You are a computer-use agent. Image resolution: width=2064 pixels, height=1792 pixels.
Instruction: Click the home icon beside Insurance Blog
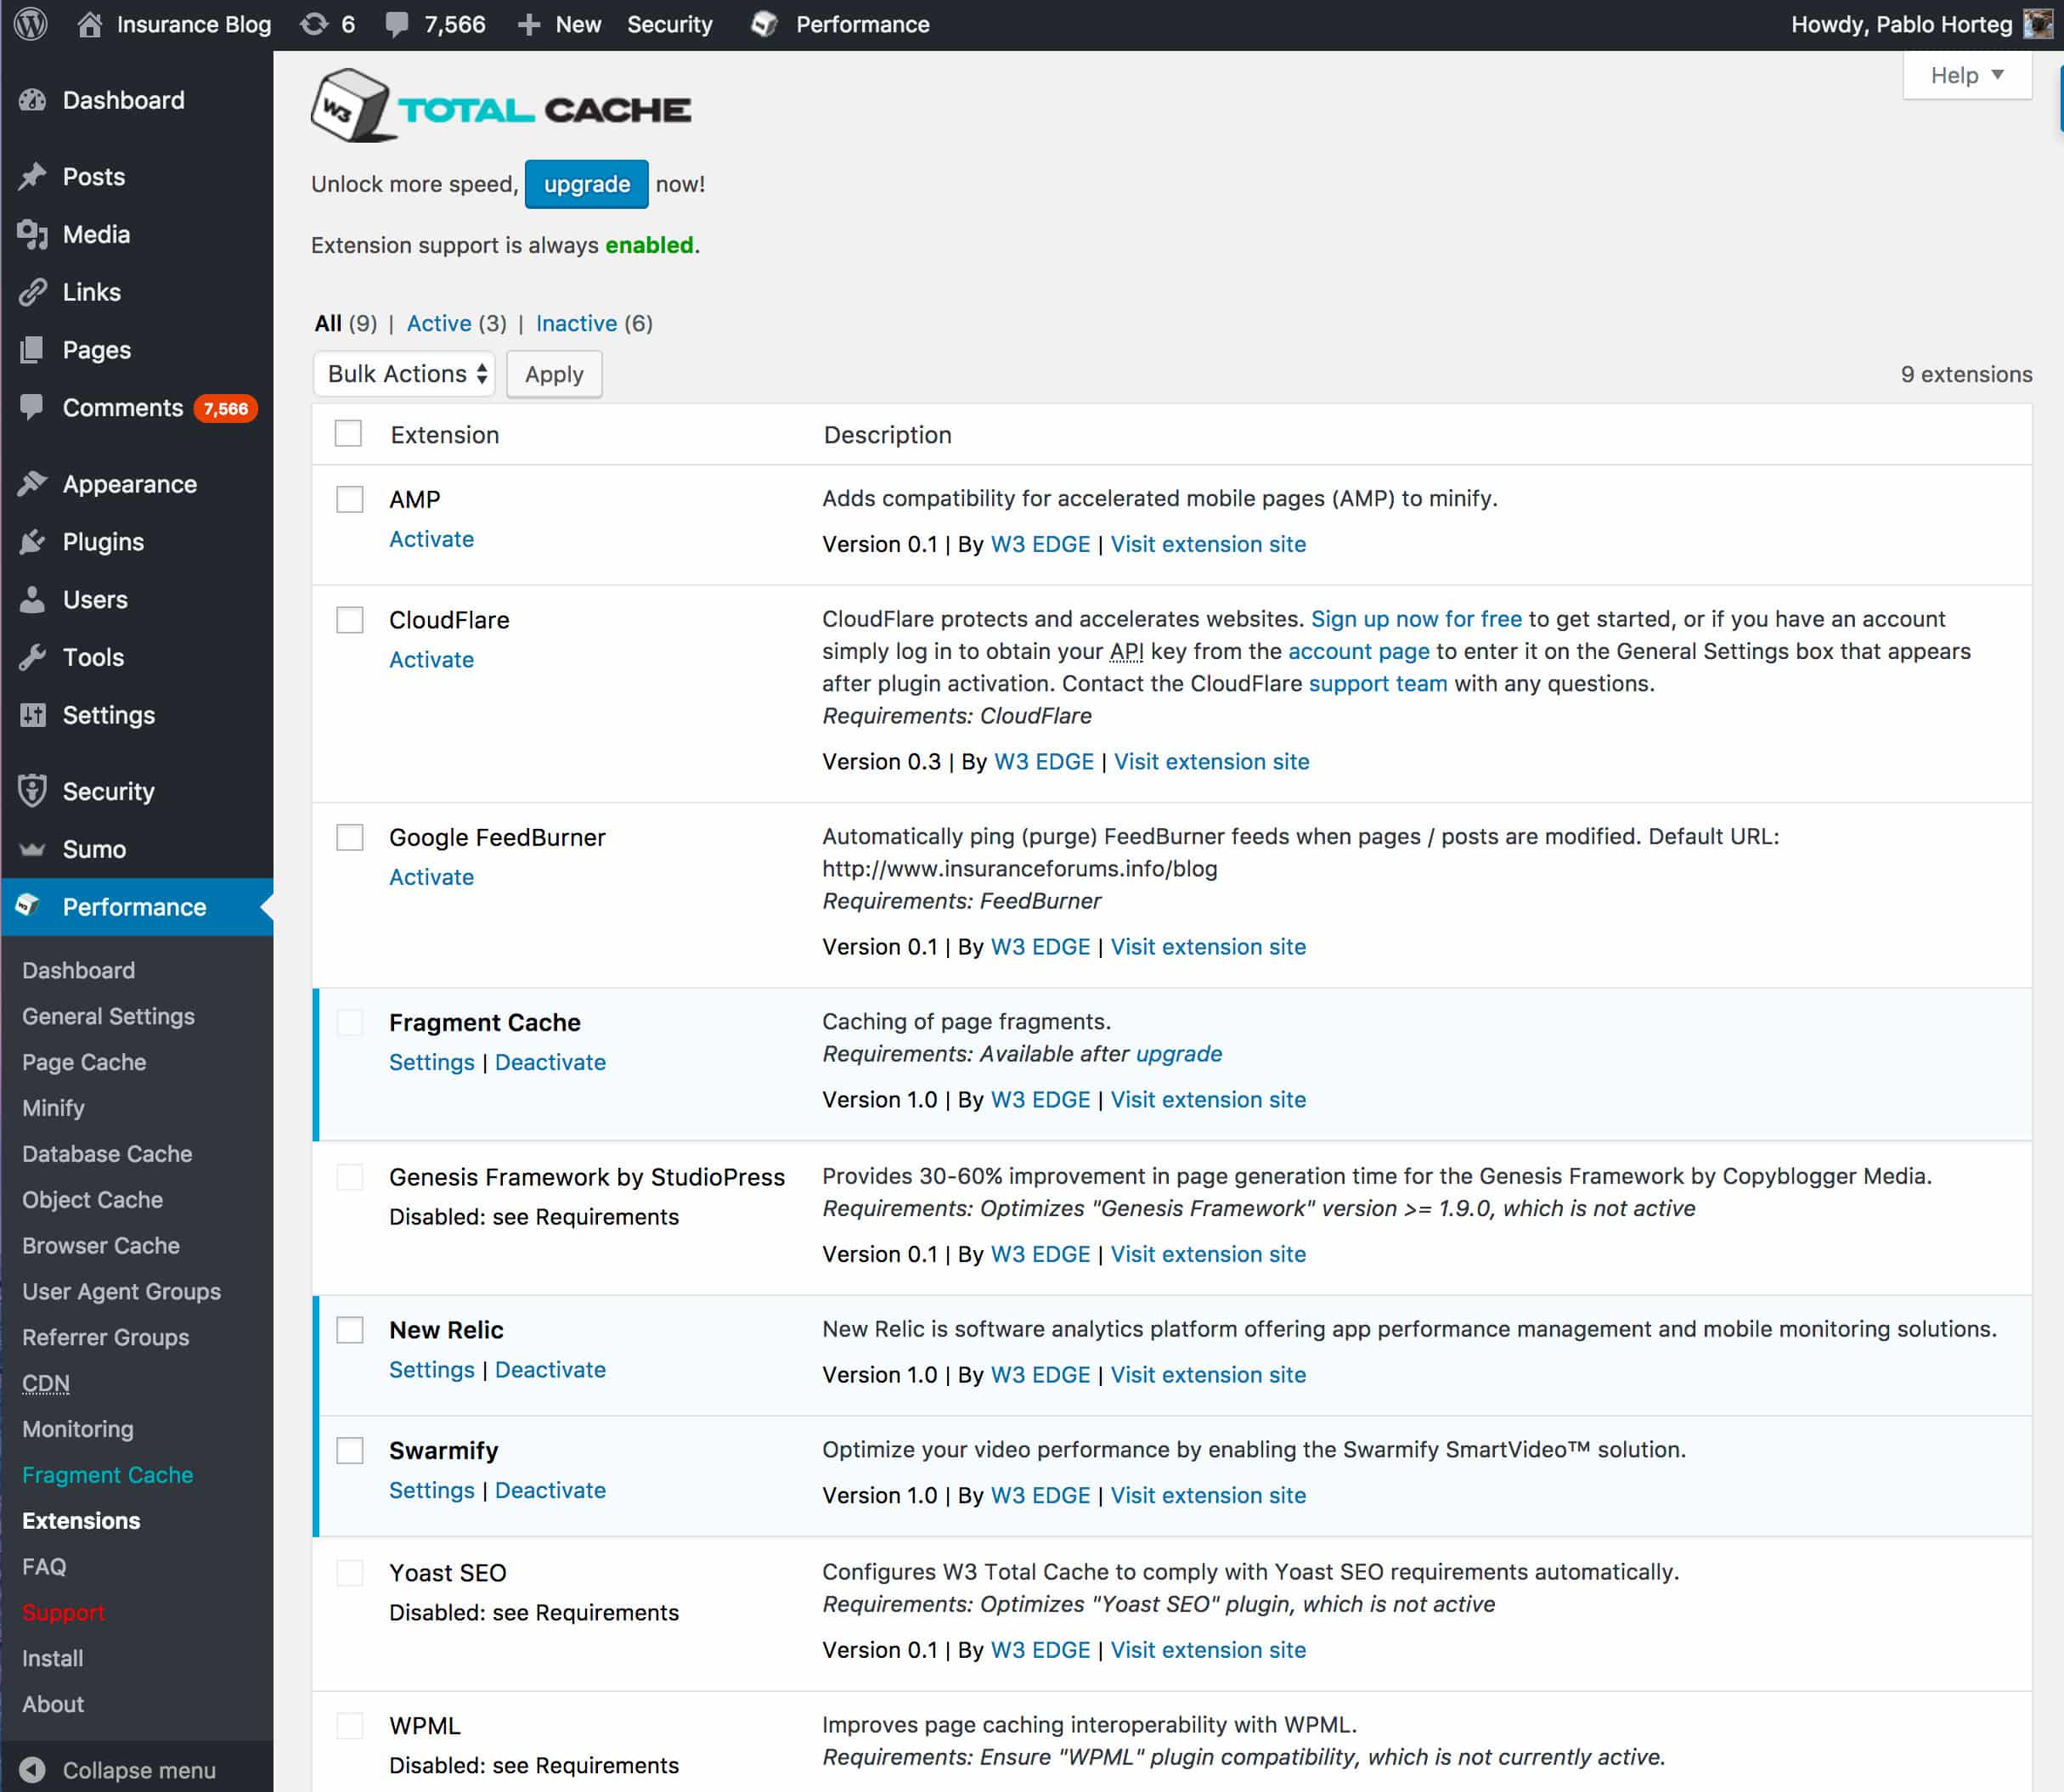click(90, 24)
